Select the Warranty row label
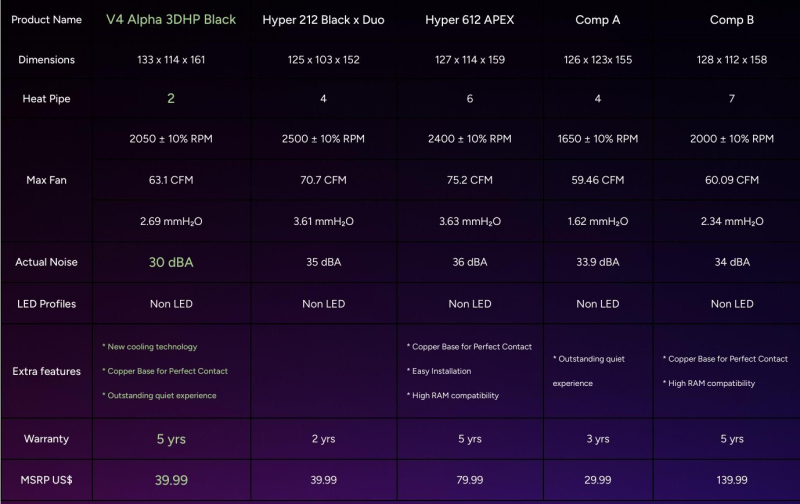Viewport: 800px width, 504px height. point(46,439)
